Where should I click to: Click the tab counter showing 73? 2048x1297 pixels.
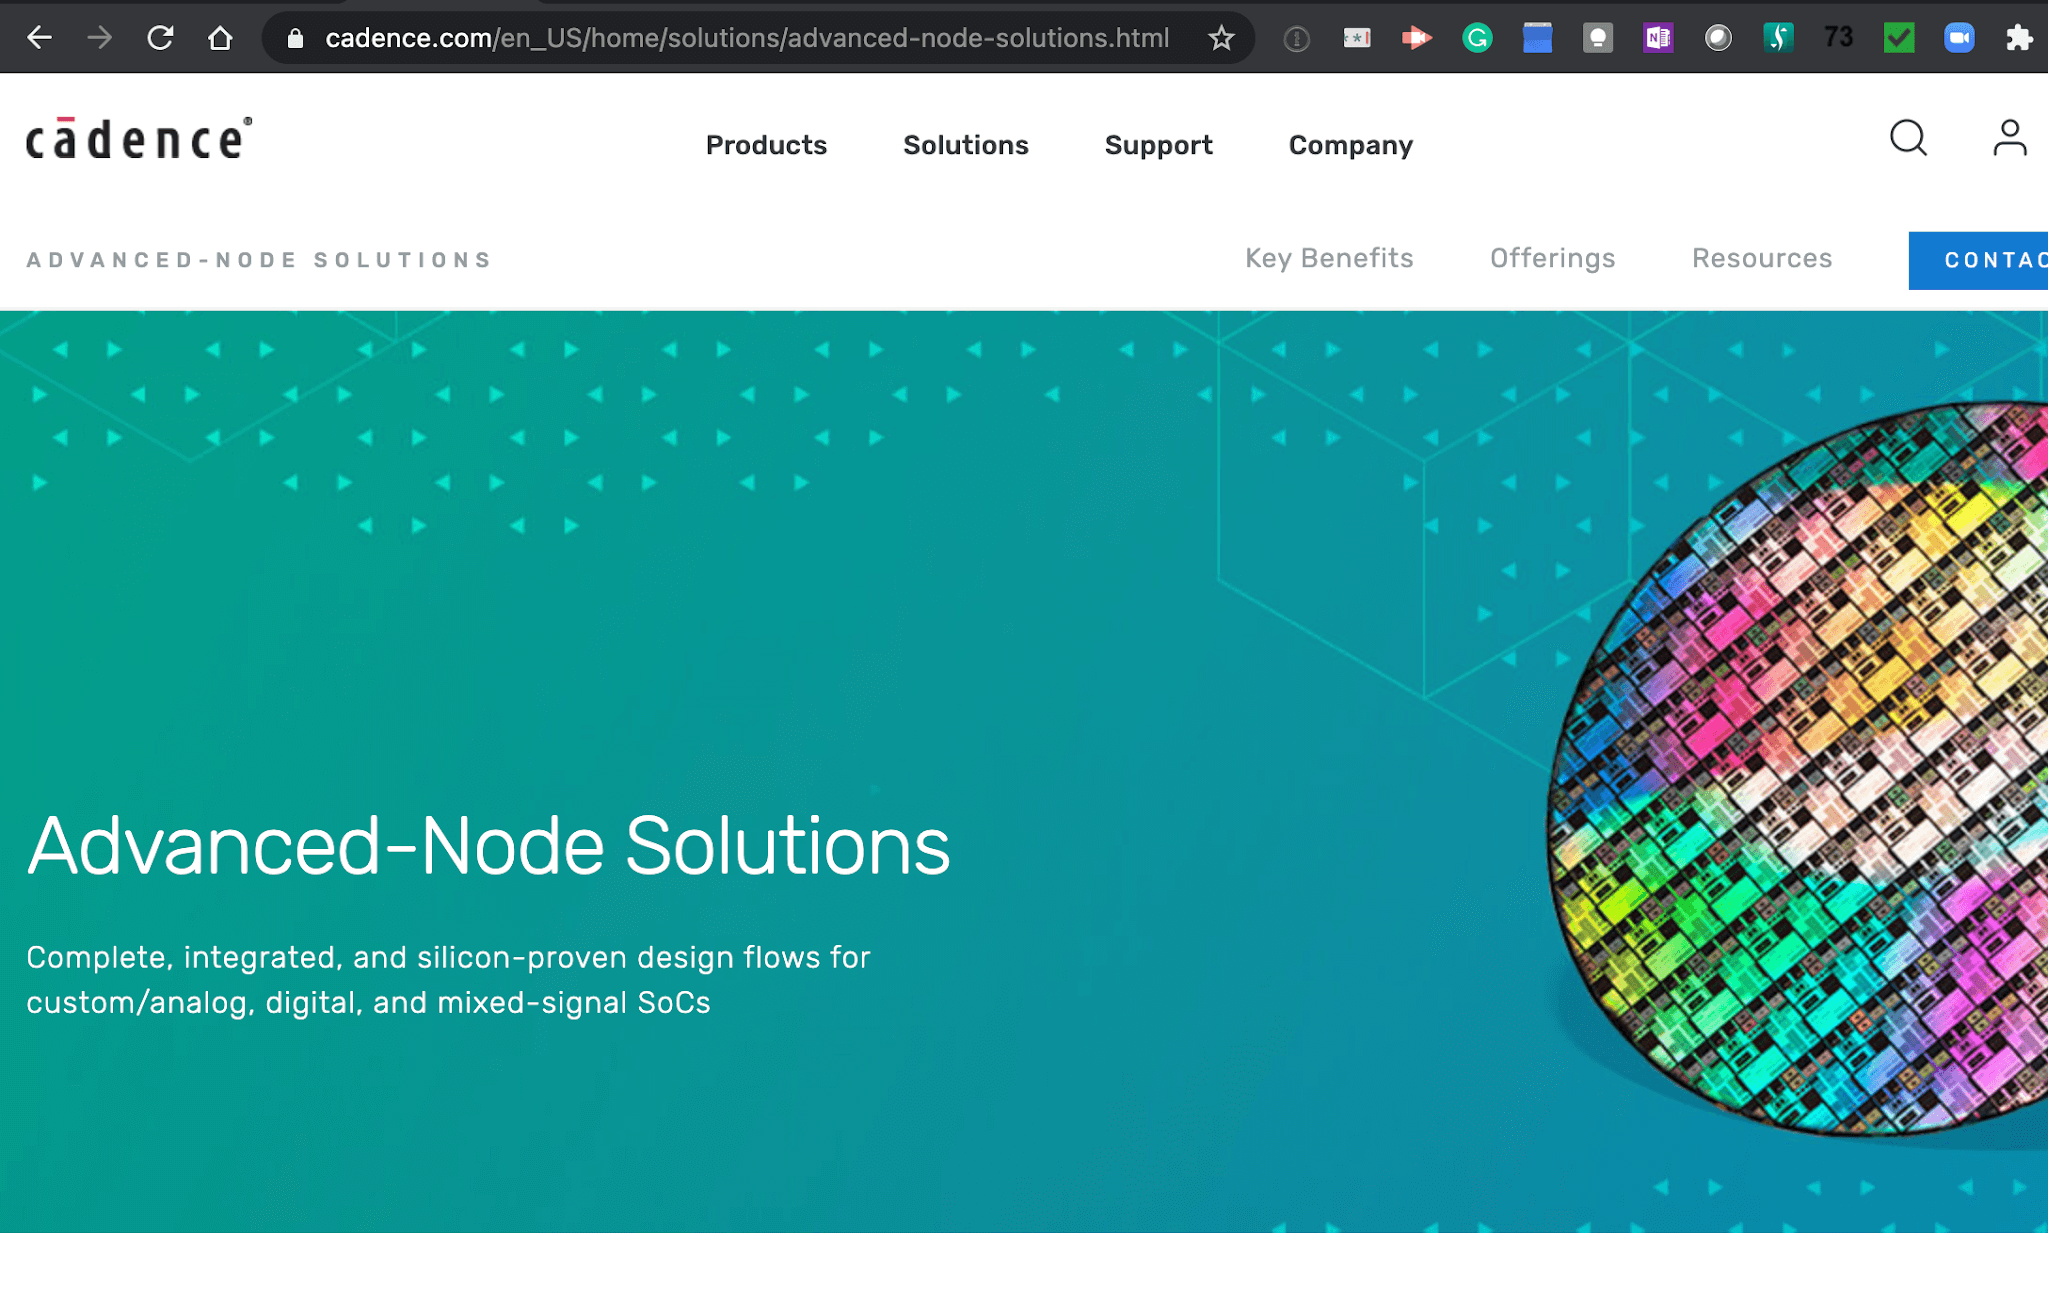(1838, 37)
